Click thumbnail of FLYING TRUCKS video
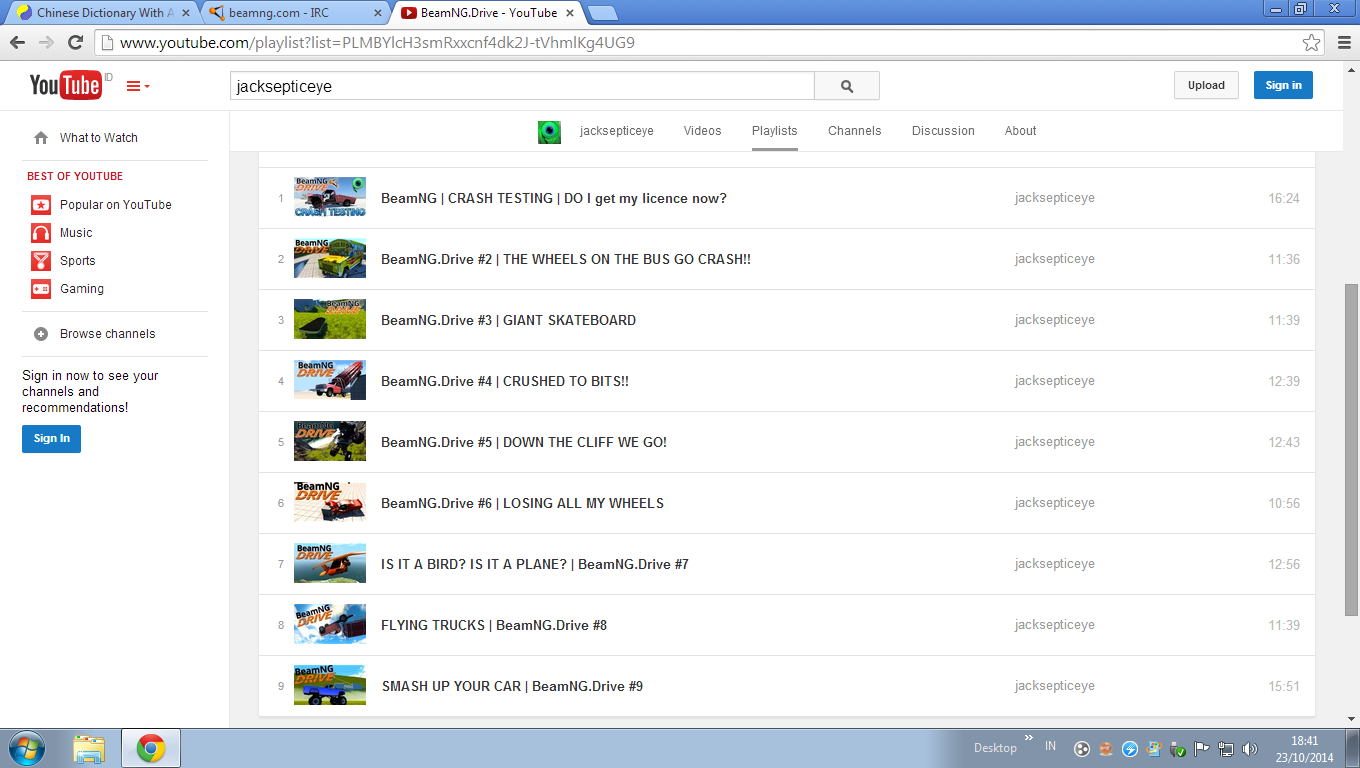1360x768 pixels. coord(330,624)
